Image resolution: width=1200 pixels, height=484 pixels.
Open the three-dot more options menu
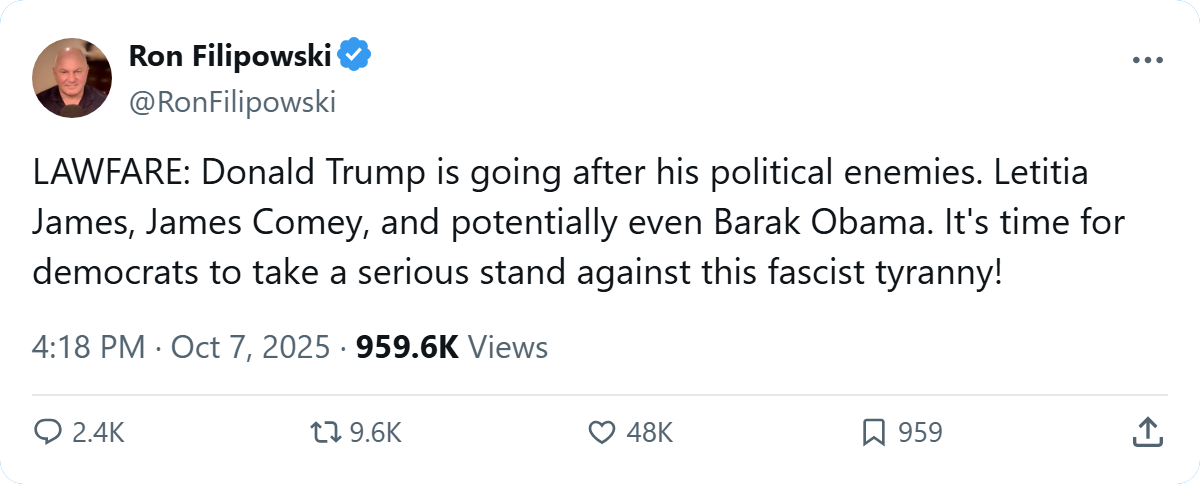[x=1147, y=60]
